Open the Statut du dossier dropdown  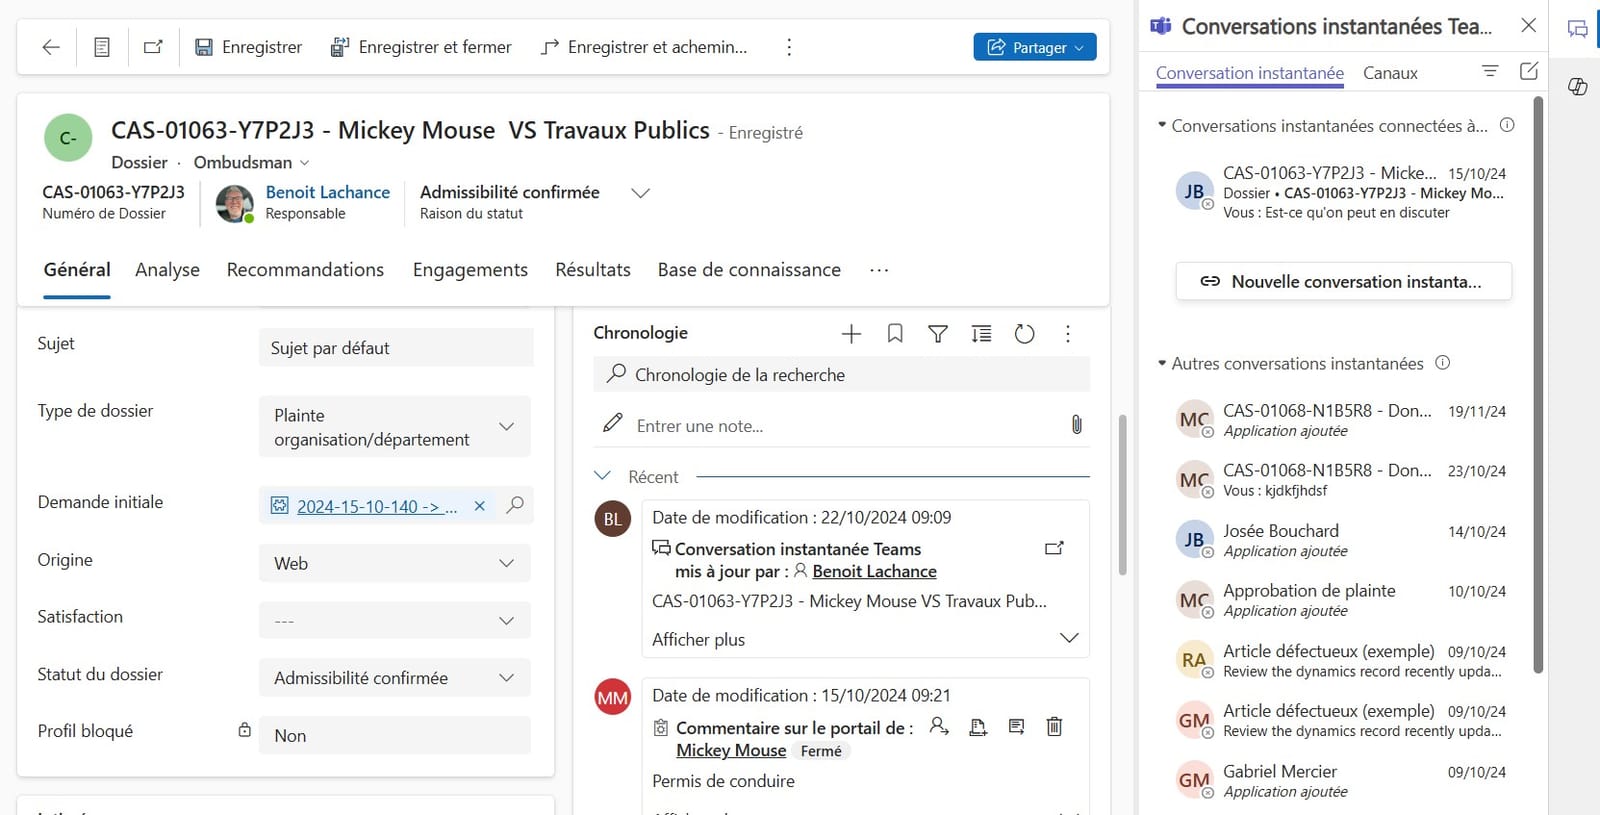click(395, 678)
